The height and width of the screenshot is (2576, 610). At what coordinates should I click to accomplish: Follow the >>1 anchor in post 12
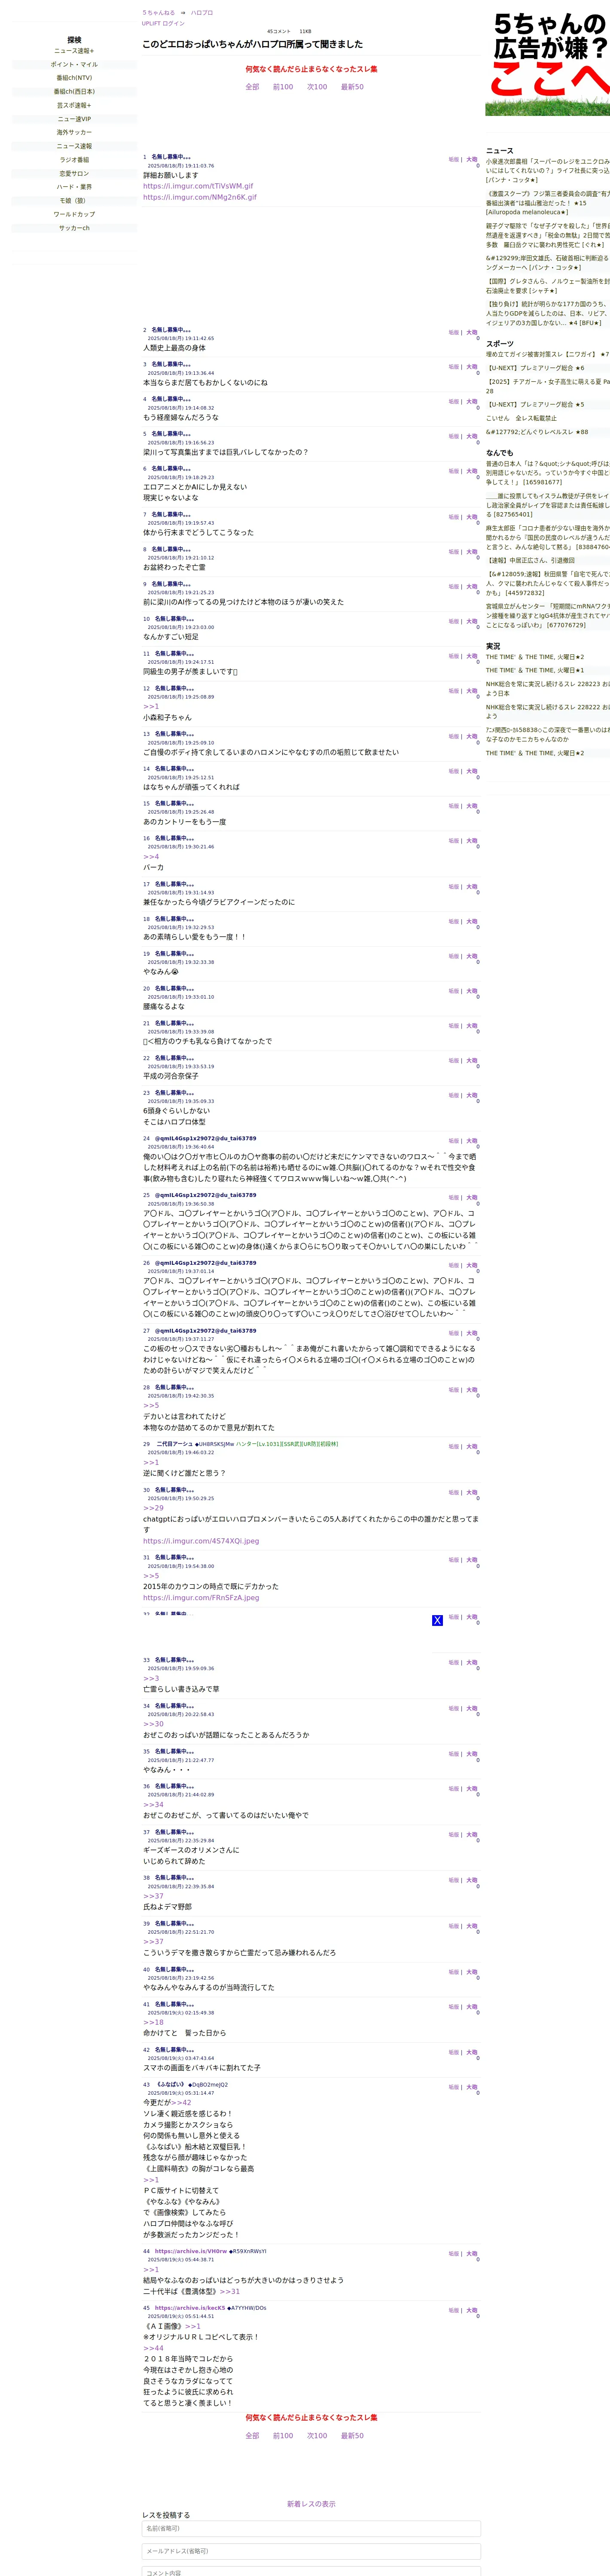[151, 707]
